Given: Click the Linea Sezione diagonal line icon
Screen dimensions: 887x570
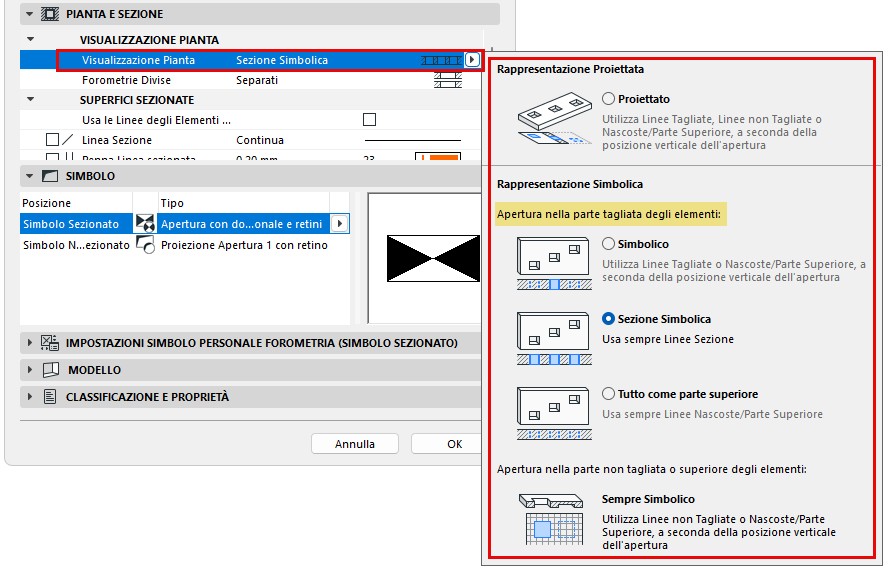Looking at the screenshot, I should 68,139.
